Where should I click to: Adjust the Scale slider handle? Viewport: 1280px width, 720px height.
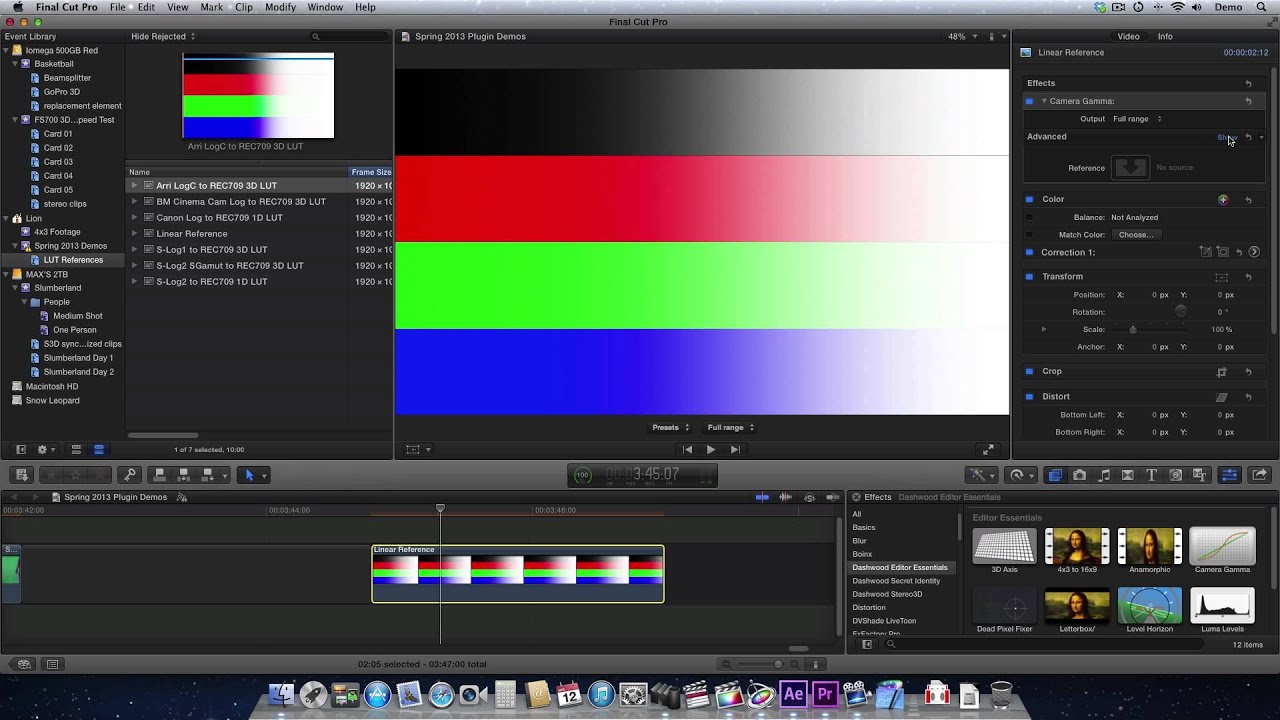pos(1132,330)
